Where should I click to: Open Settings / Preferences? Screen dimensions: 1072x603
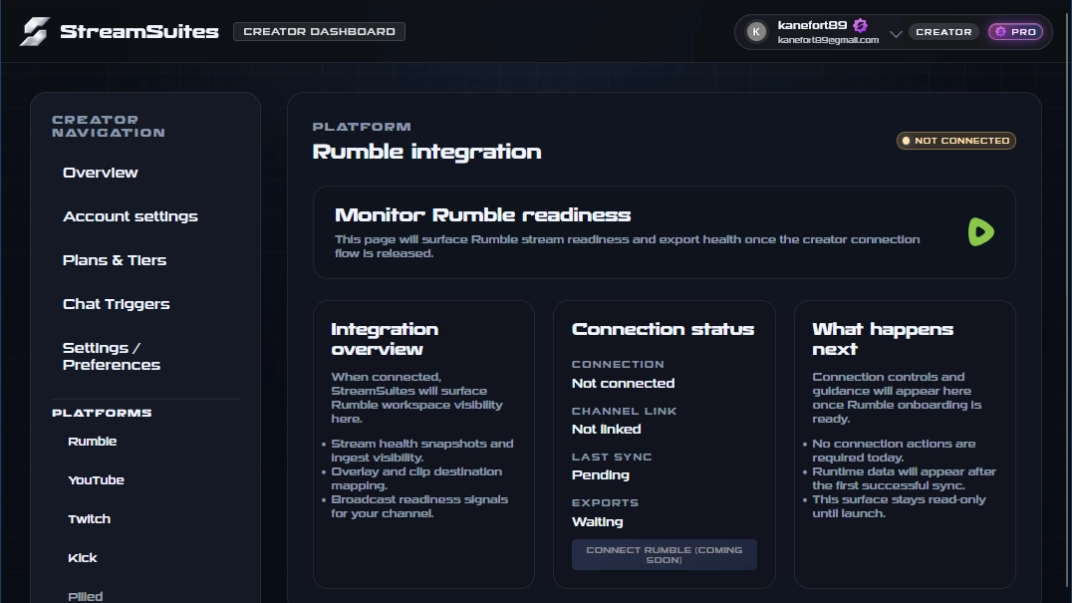111,356
